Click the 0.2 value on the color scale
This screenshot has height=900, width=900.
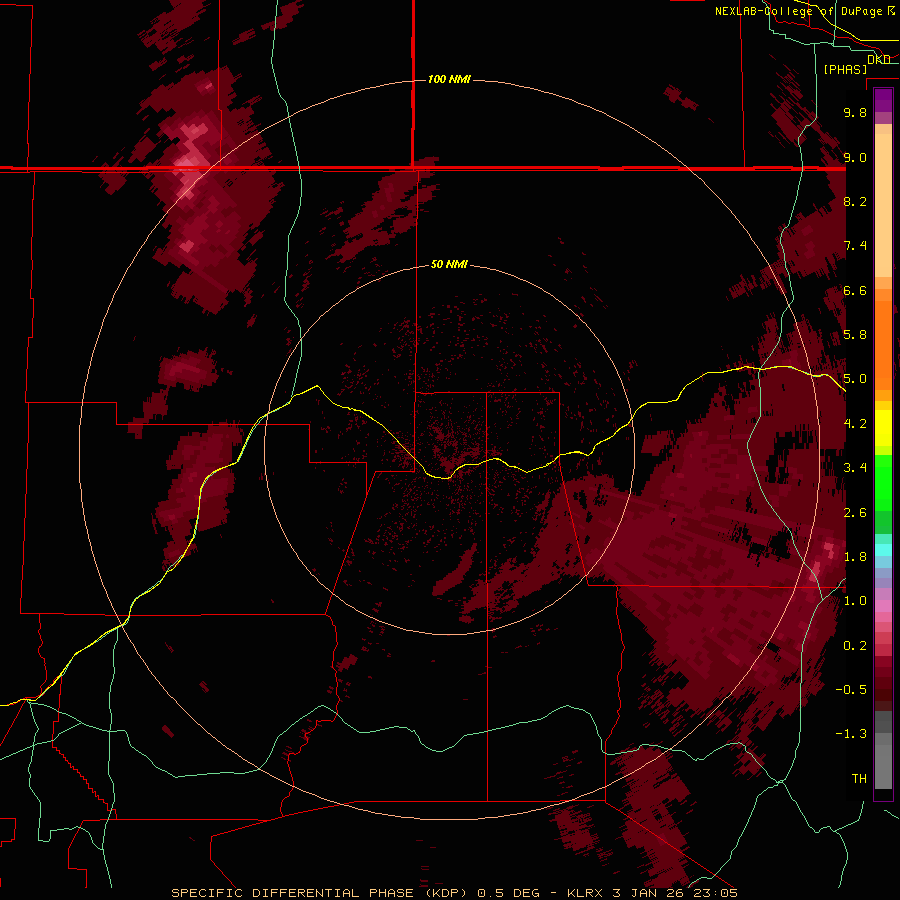(x=855, y=646)
